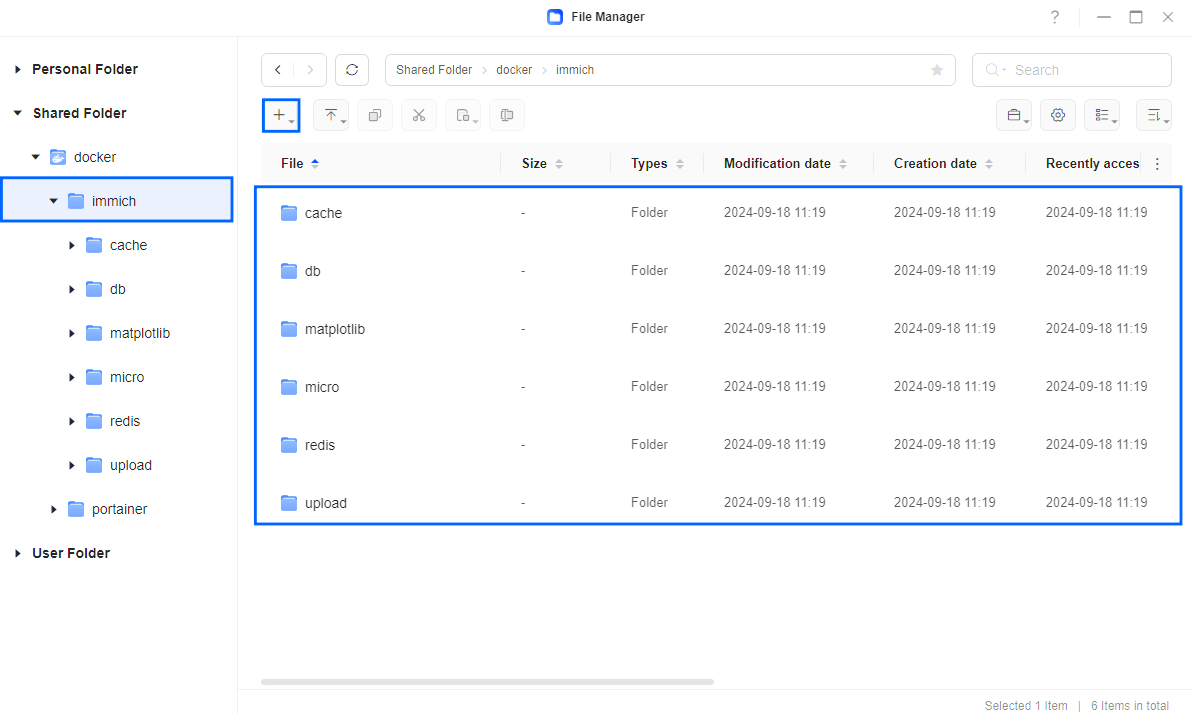Navigate back with the left arrow
The height and width of the screenshot is (714, 1193).
(278, 70)
